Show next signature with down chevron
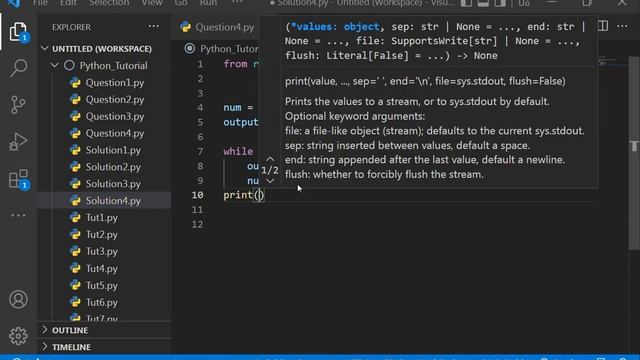This screenshot has width=640, height=360. (x=270, y=181)
